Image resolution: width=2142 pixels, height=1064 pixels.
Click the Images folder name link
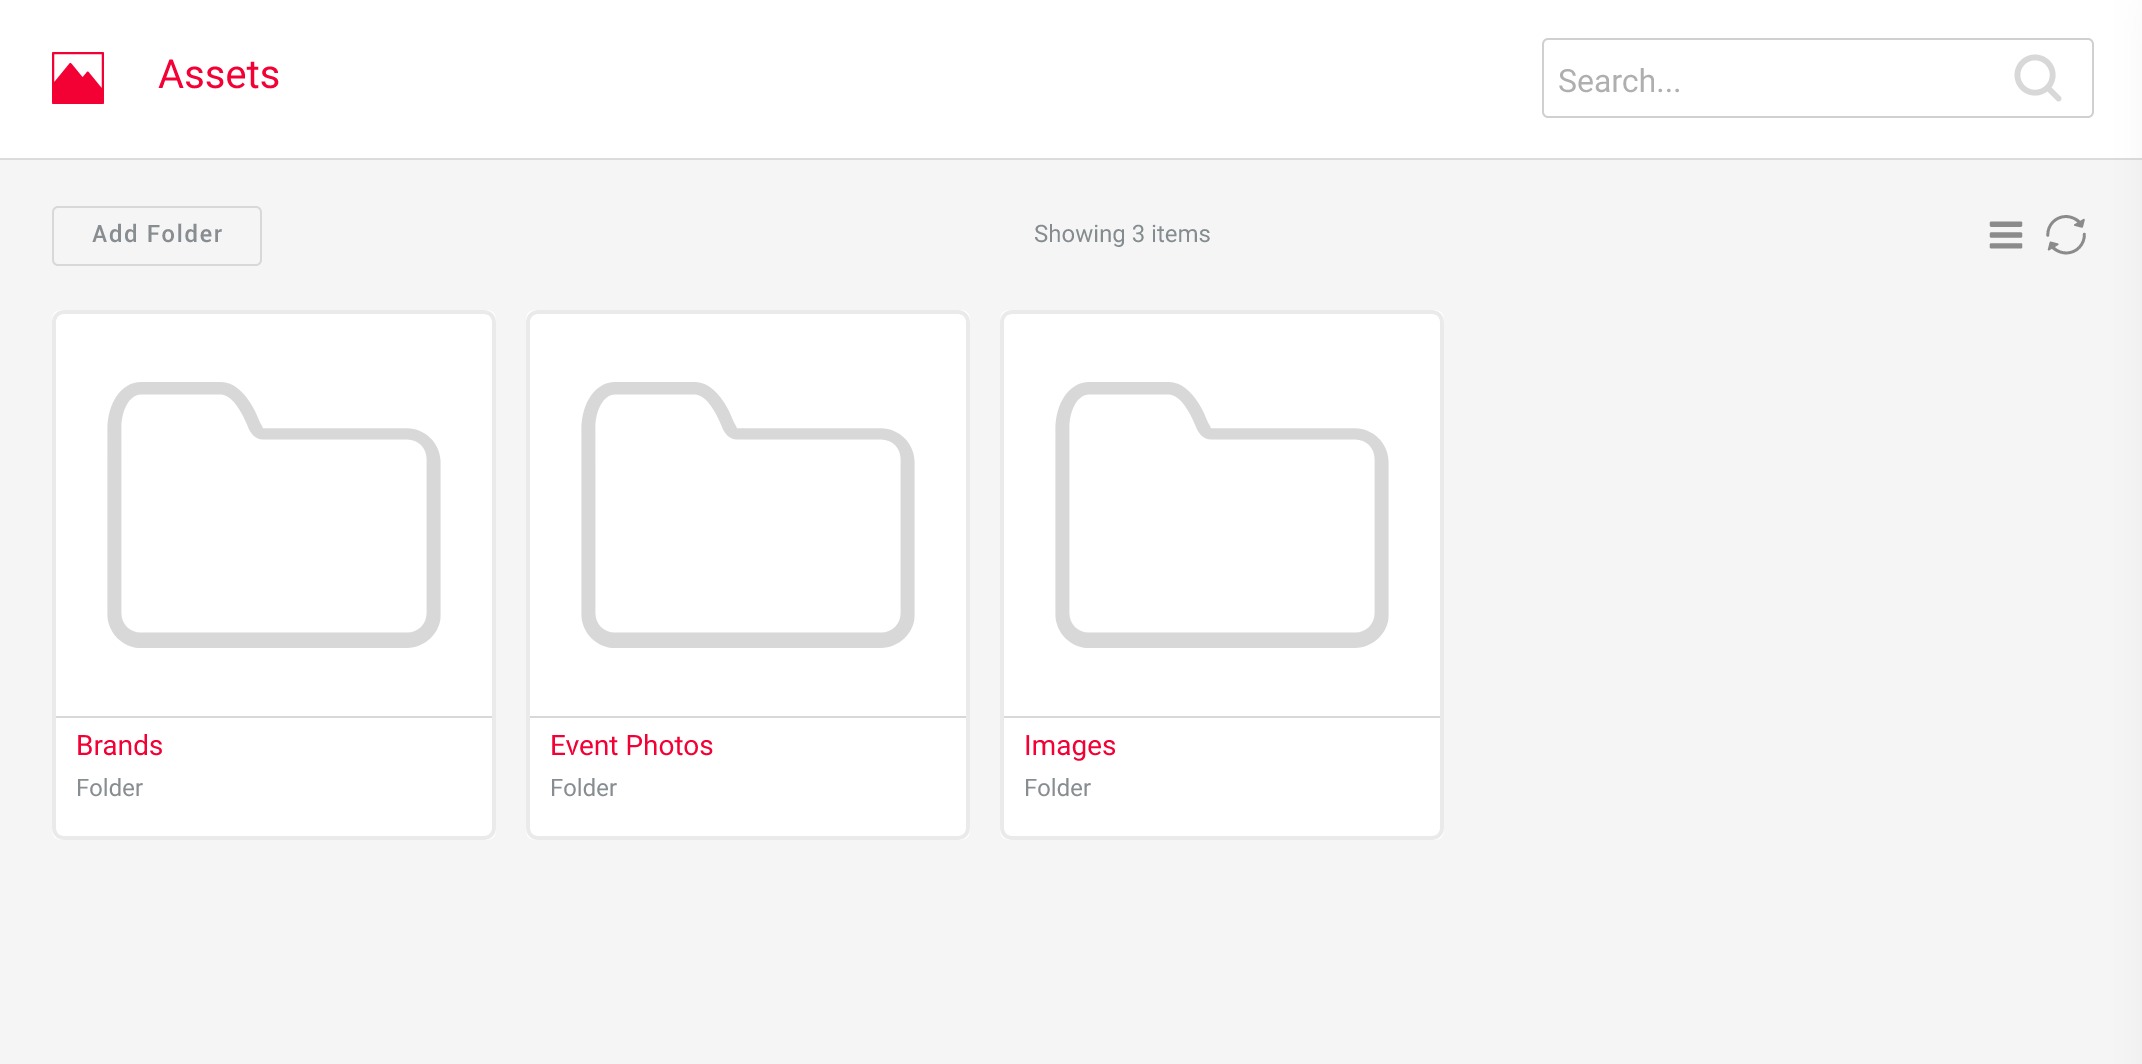[x=1069, y=746]
